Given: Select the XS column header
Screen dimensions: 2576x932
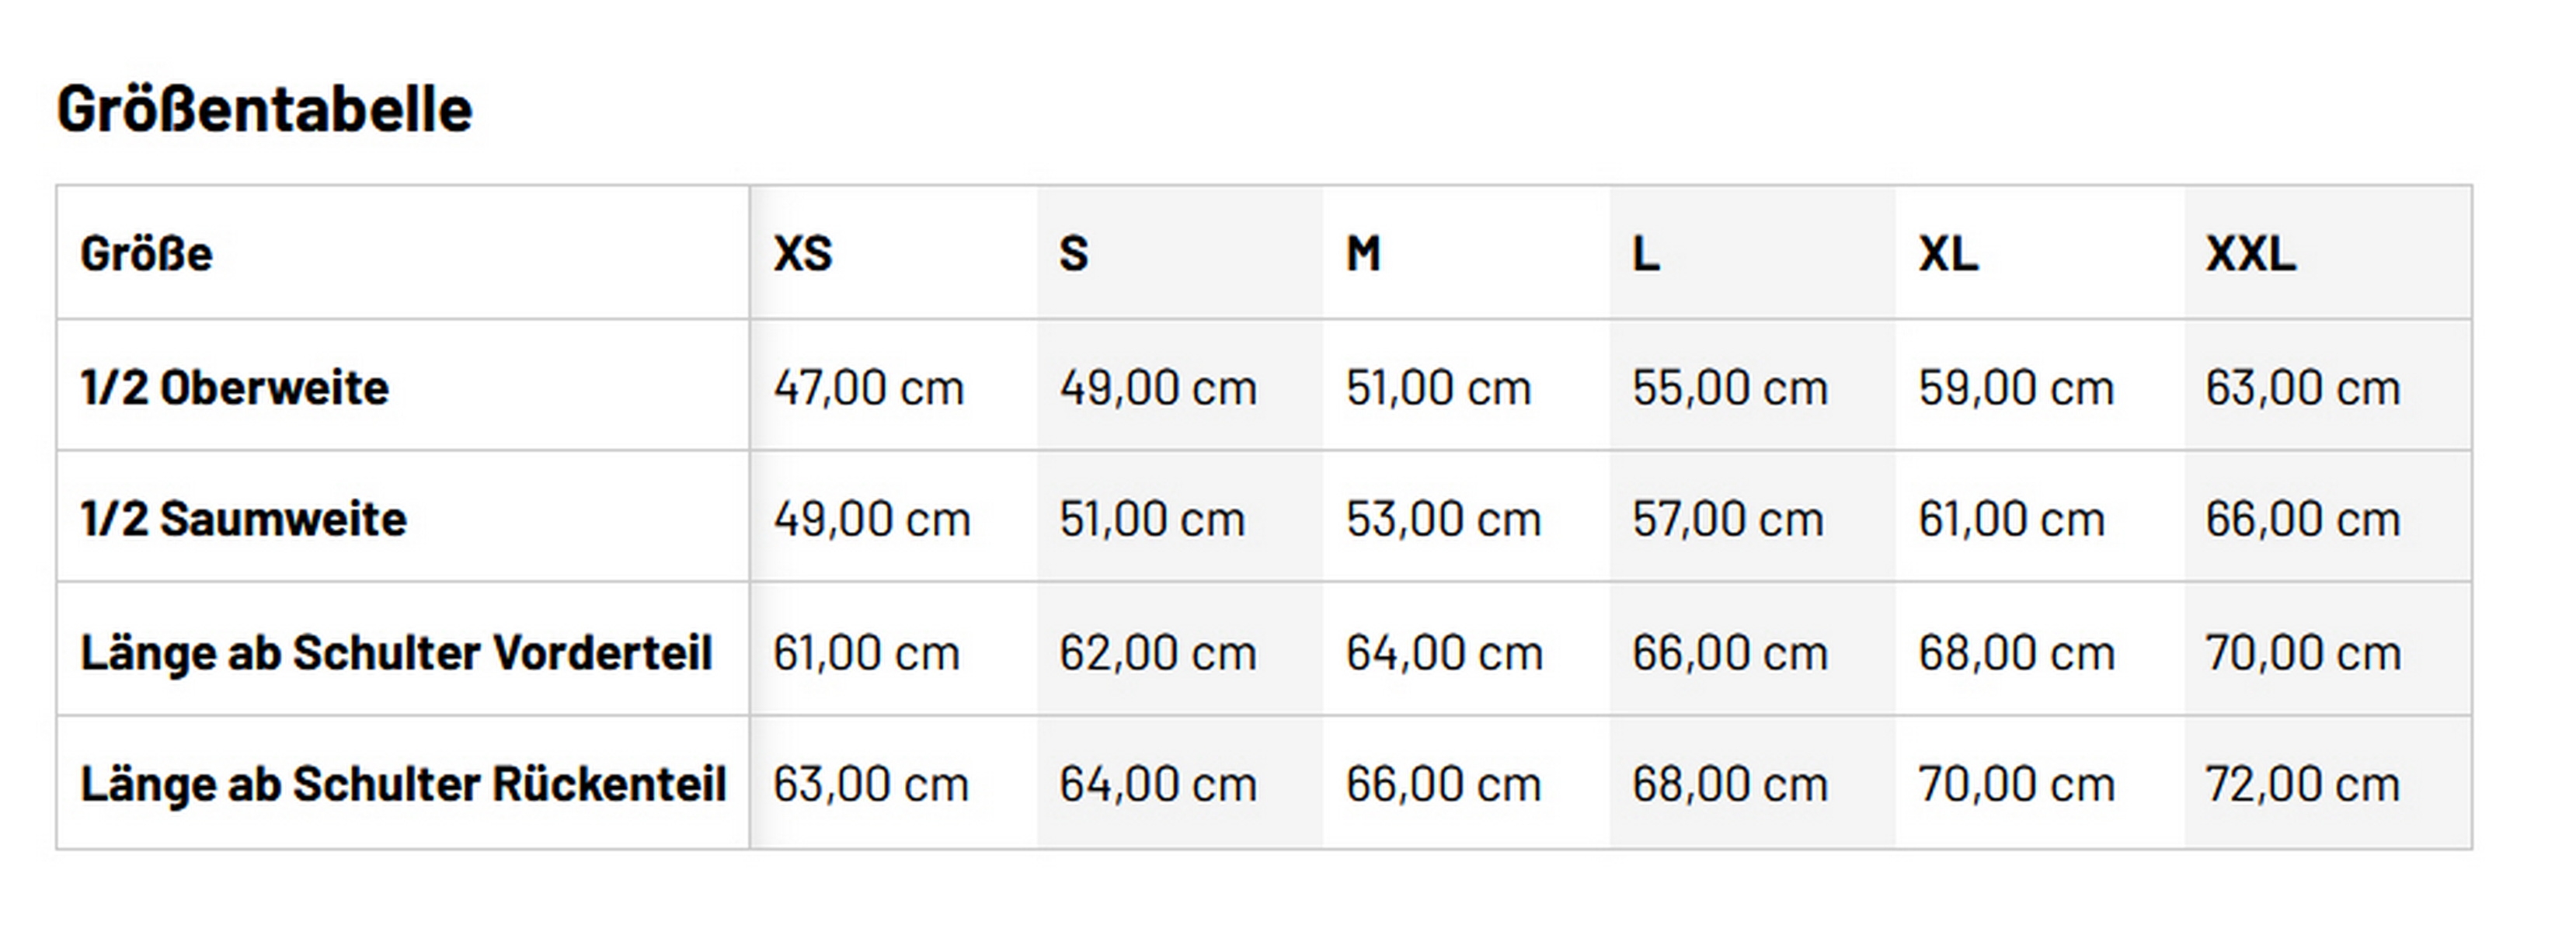Looking at the screenshot, I should pos(802,254).
